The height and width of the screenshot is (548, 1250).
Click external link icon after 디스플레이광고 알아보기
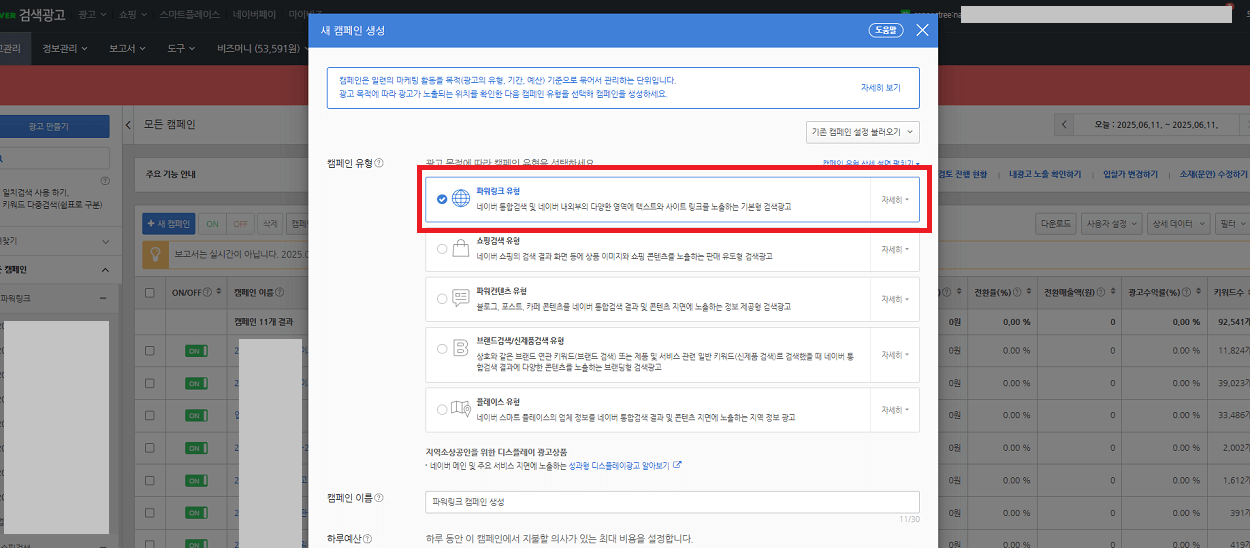point(677,465)
